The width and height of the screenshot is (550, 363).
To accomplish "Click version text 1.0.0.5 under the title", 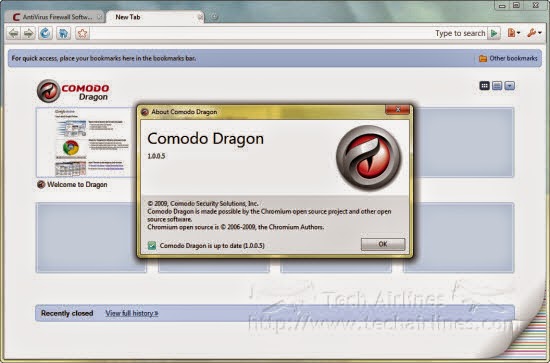I will click(x=156, y=156).
